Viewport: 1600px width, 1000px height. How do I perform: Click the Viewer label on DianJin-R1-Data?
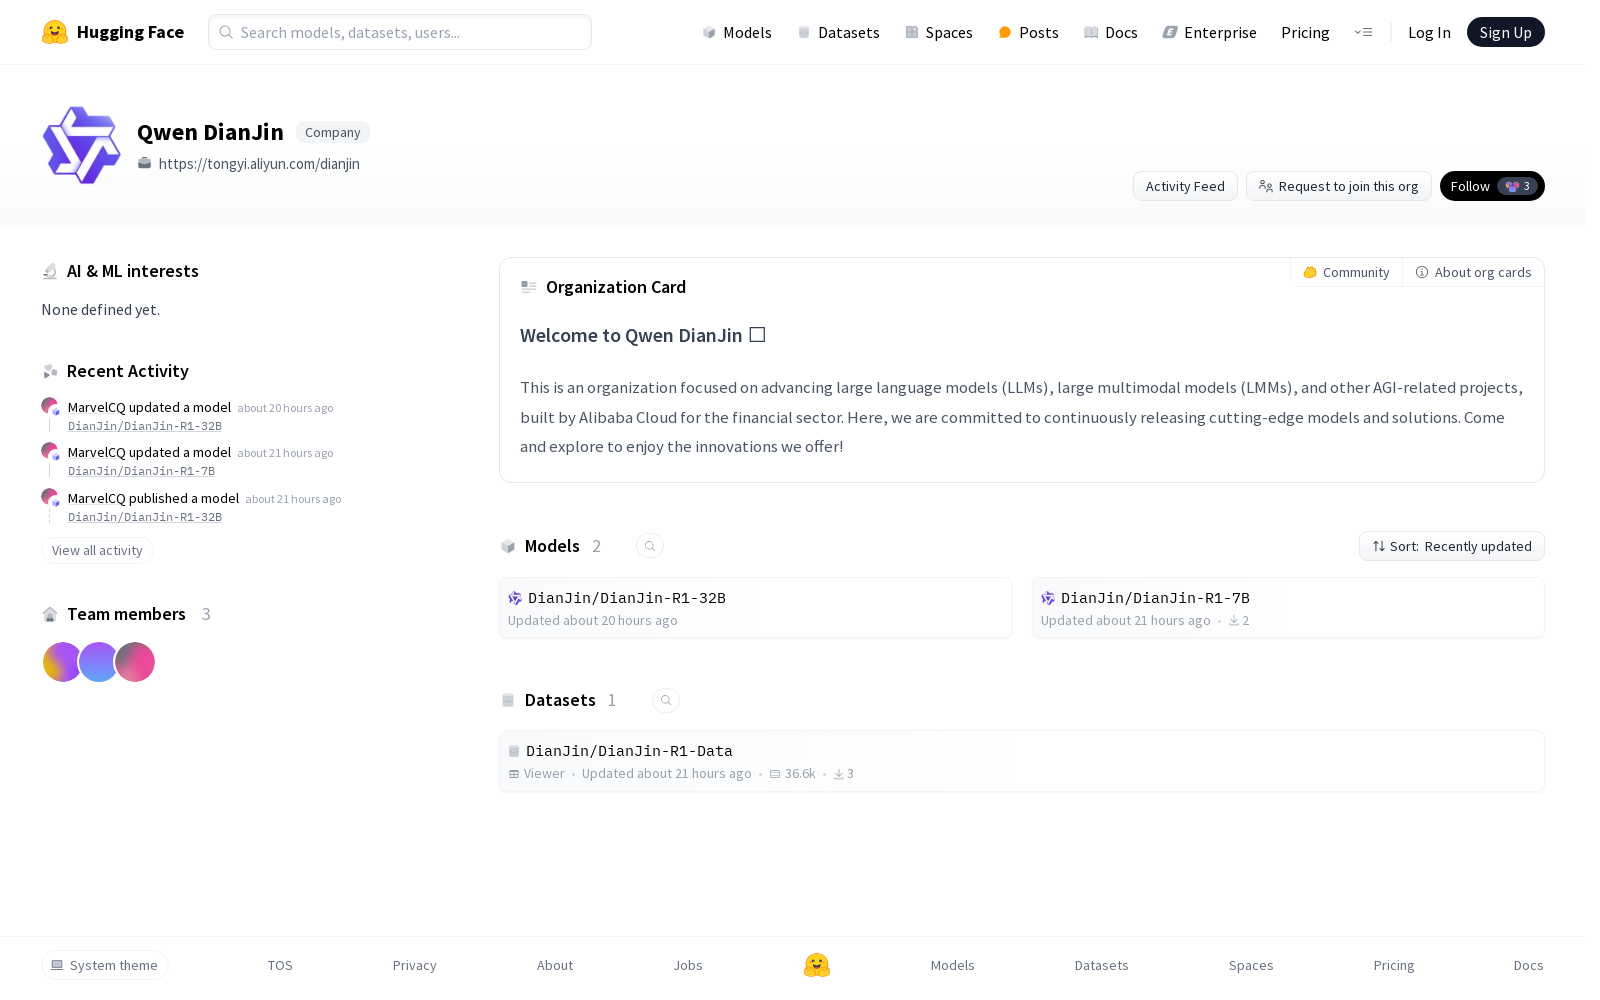[x=544, y=774]
